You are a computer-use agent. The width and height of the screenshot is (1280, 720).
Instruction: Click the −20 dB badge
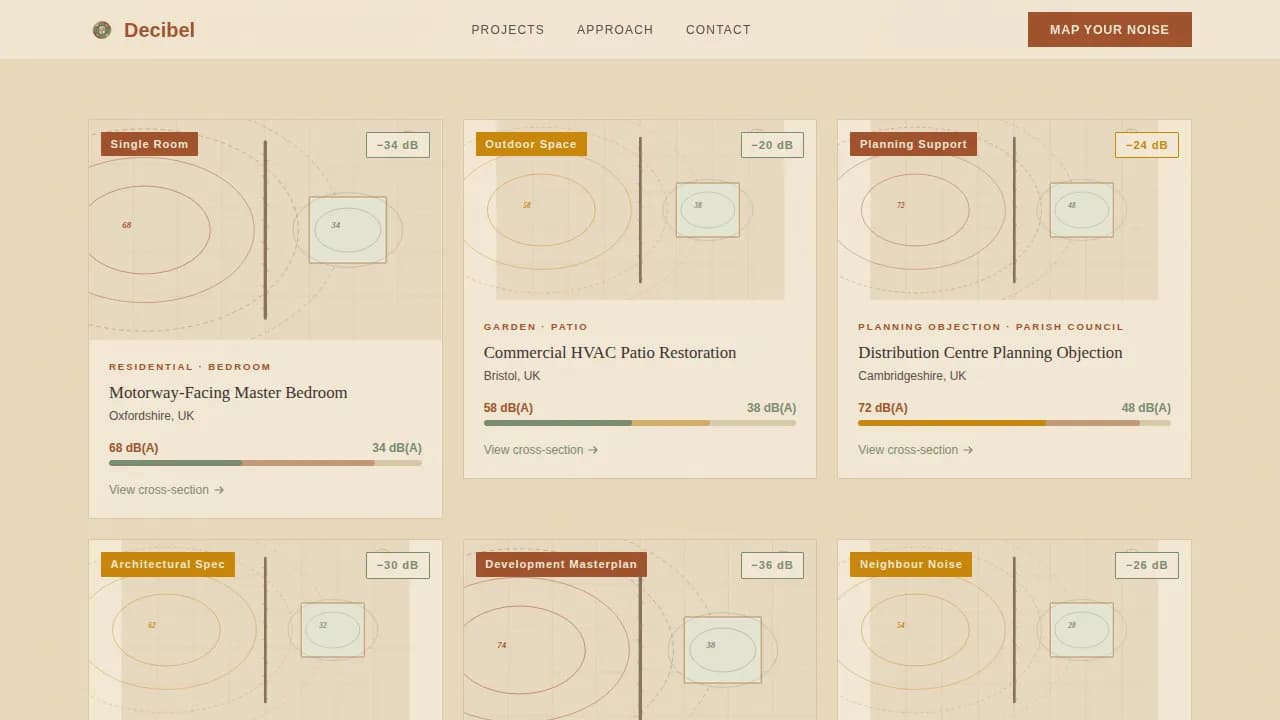(x=772, y=145)
